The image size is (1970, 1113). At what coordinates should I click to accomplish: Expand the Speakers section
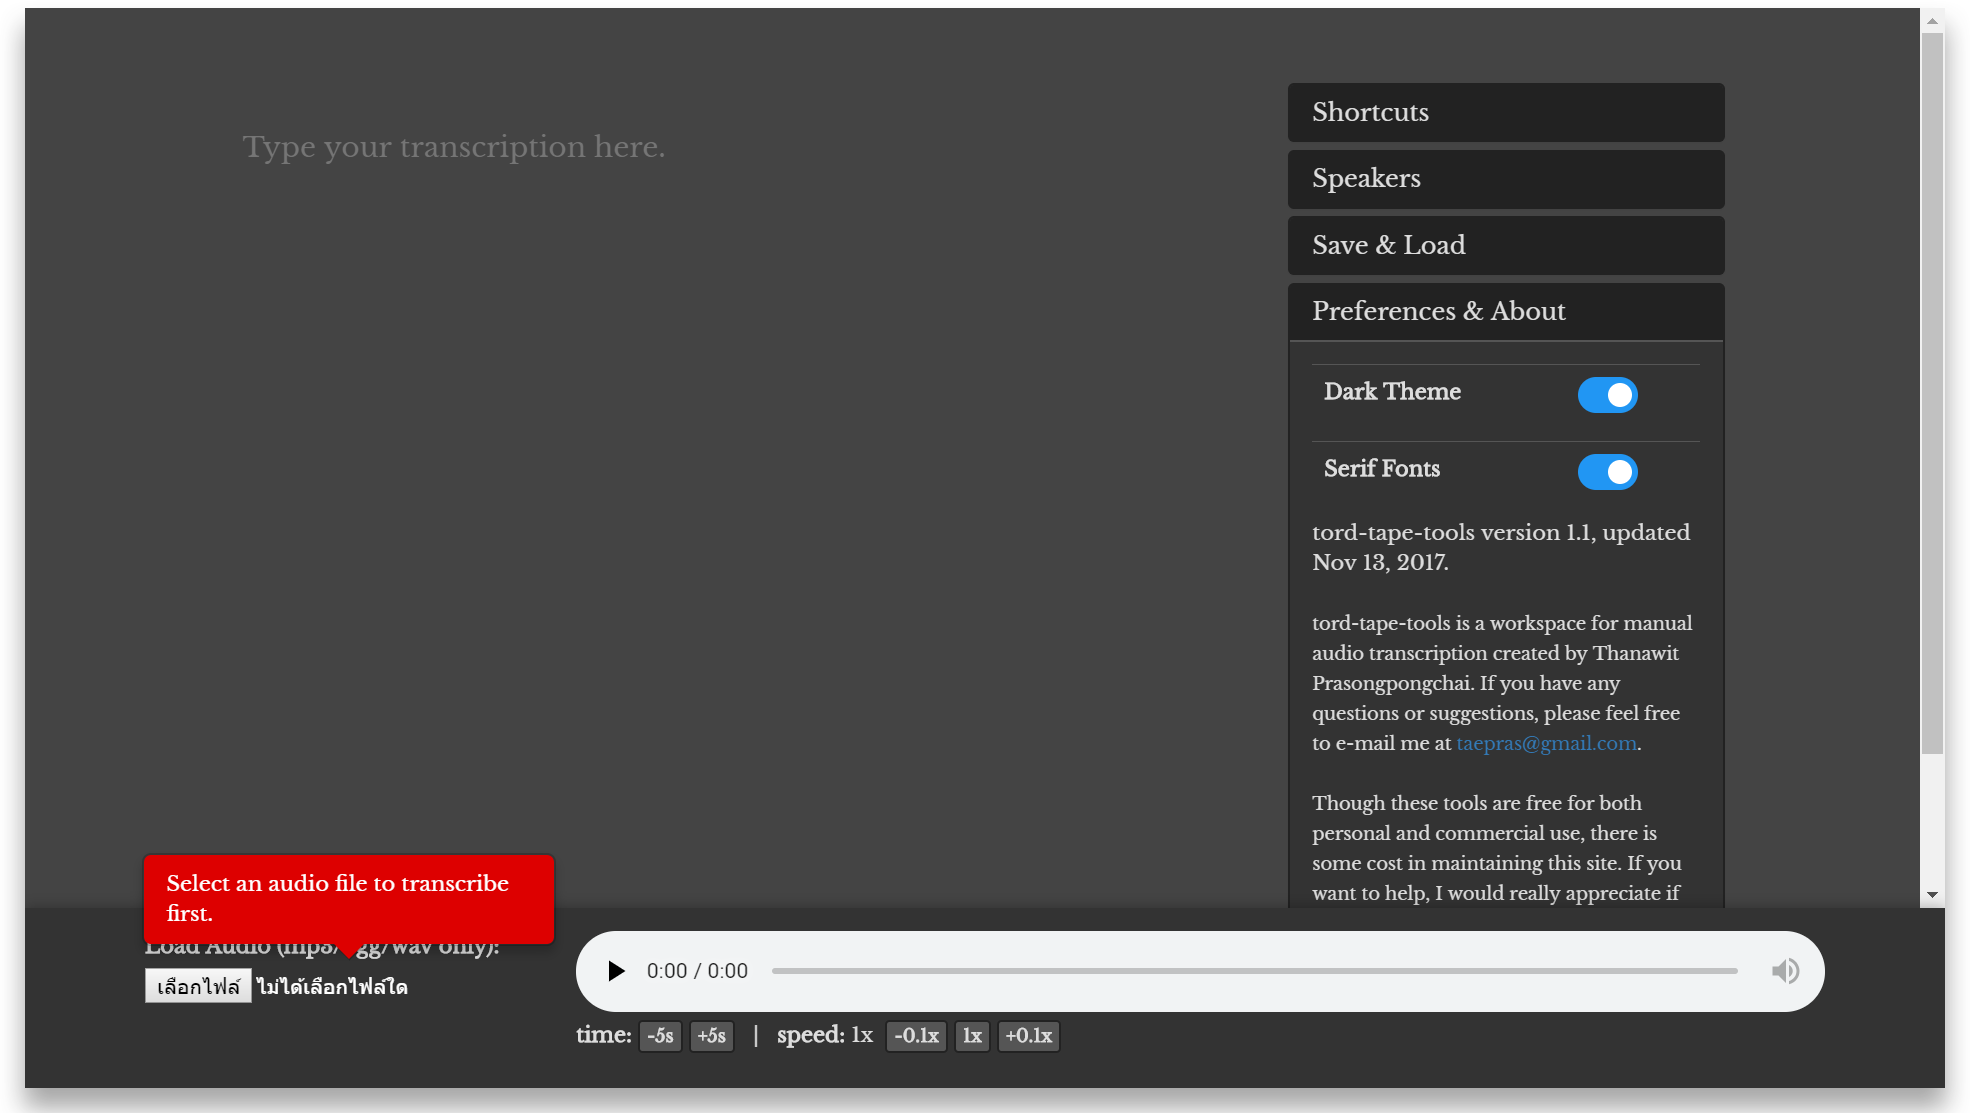pos(1505,177)
